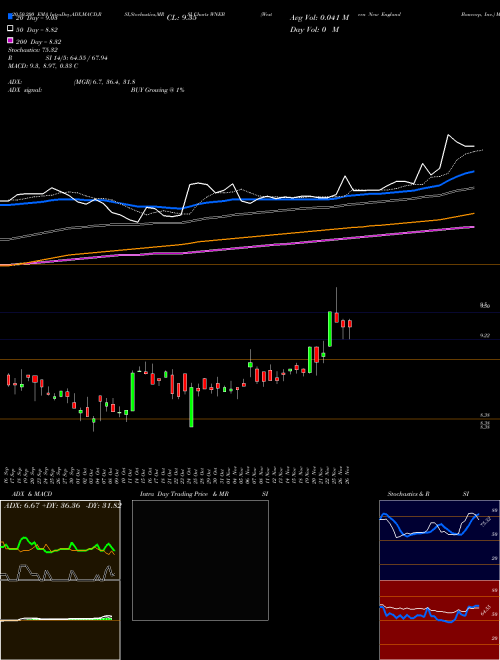The height and width of the screenshot is (660, 500).
Task: Click the 'CL: 9.35' closing price
Action: [181, 18]
